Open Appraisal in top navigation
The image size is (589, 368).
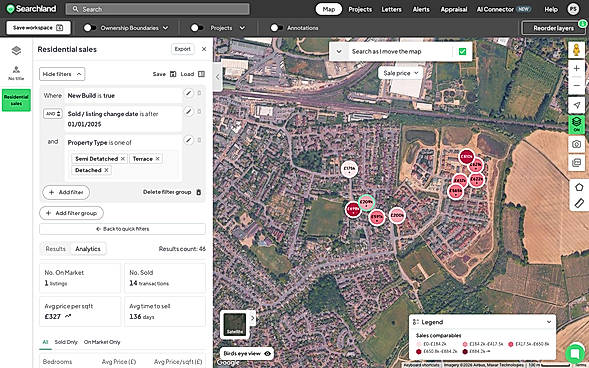[x=454, y=9]
